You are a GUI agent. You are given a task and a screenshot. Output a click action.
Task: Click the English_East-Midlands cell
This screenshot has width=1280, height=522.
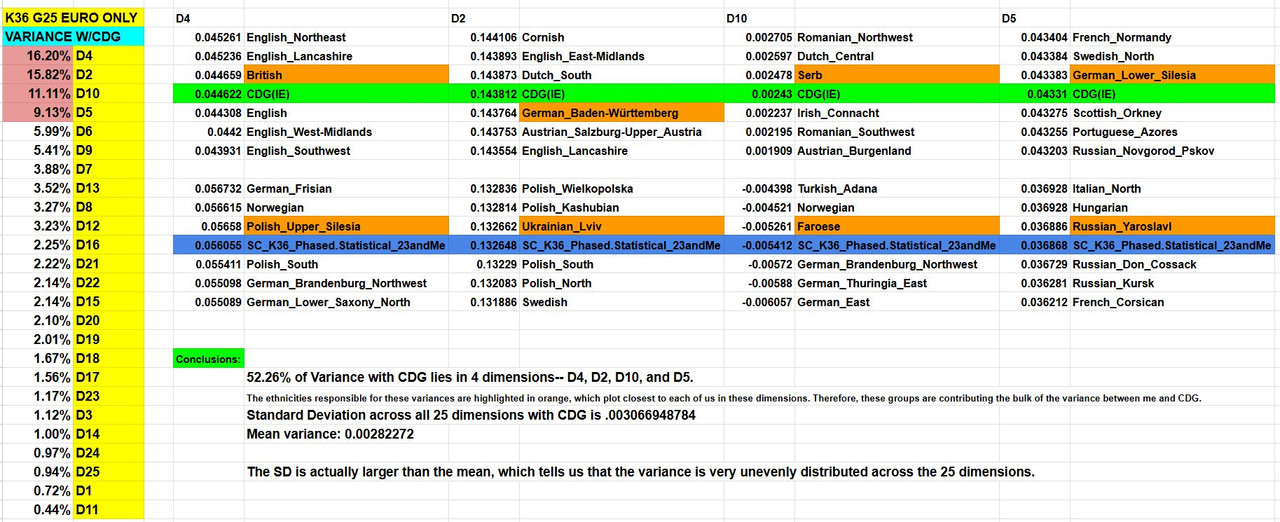[x=622, y=56]
